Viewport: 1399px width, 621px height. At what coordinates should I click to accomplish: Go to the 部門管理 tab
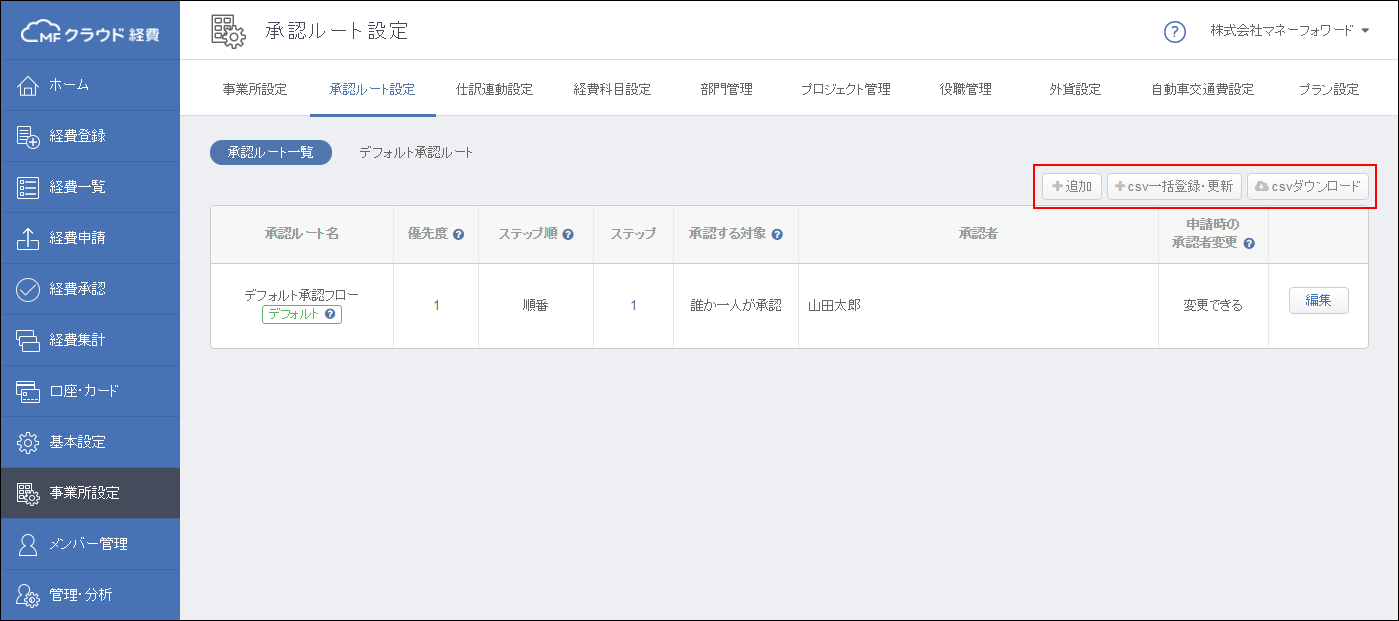pos(726,89)
